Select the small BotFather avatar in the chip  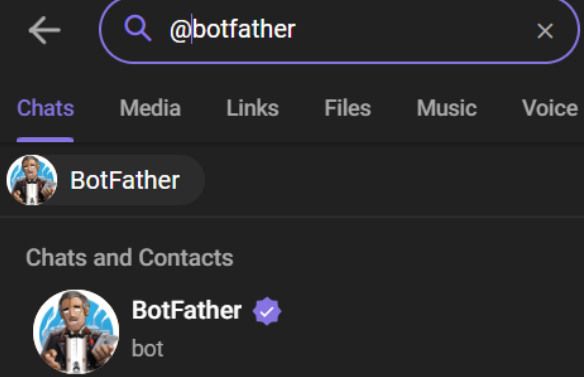click(x=32, y=180)
